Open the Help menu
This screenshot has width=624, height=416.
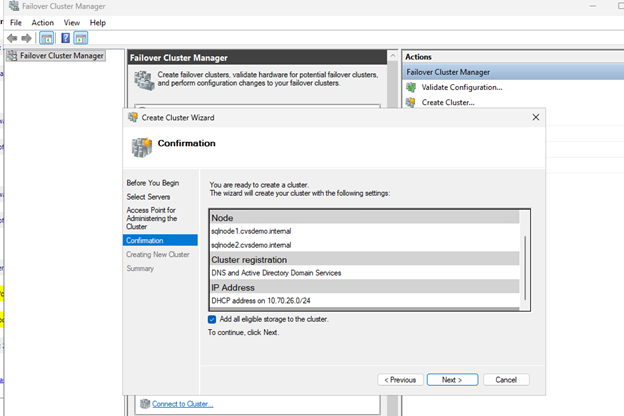[98, 23]
